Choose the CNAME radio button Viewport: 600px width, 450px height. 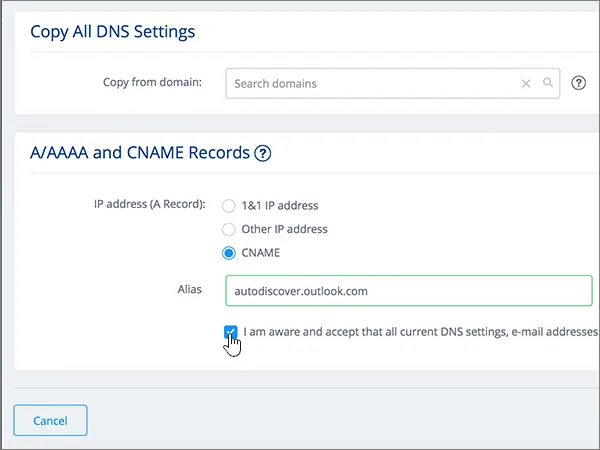[229, 253]
